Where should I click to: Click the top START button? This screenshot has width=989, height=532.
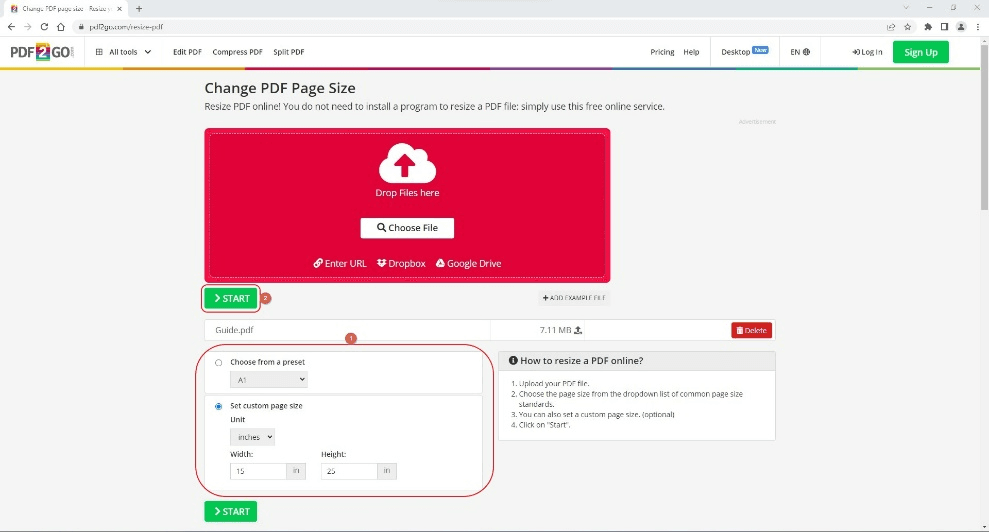(x=231, y=299)
